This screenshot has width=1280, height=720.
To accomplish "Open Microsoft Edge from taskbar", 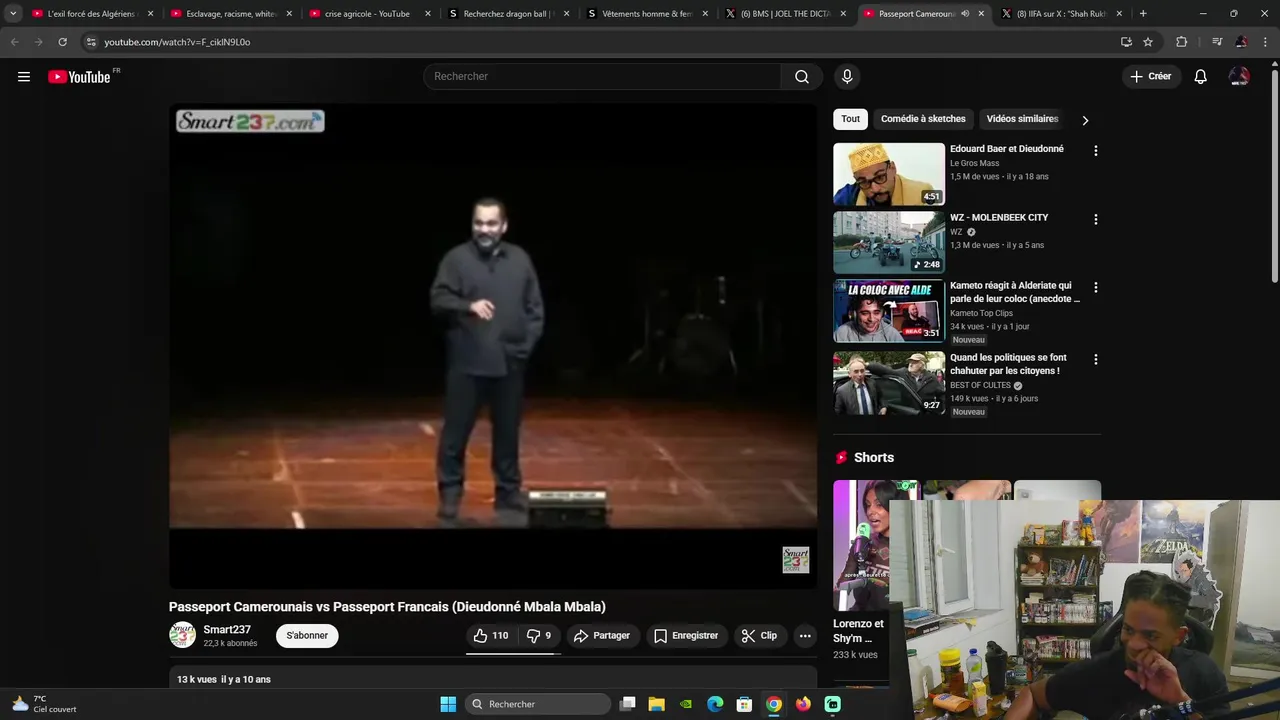I will [715, 704].
